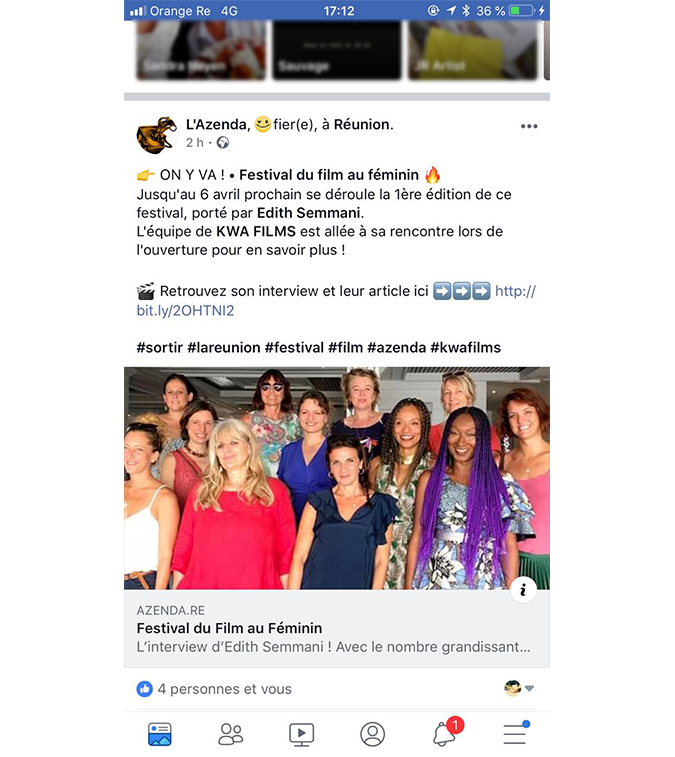Screen dimensions: 675x757
Task: Open the Friends tab icon
Action: coord(230,734)
